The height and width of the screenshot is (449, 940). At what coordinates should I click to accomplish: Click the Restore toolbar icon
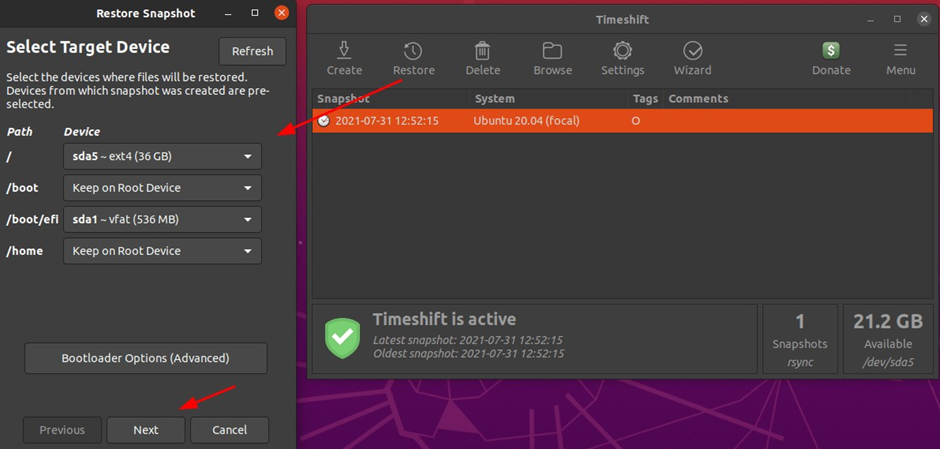click(413, 51)
